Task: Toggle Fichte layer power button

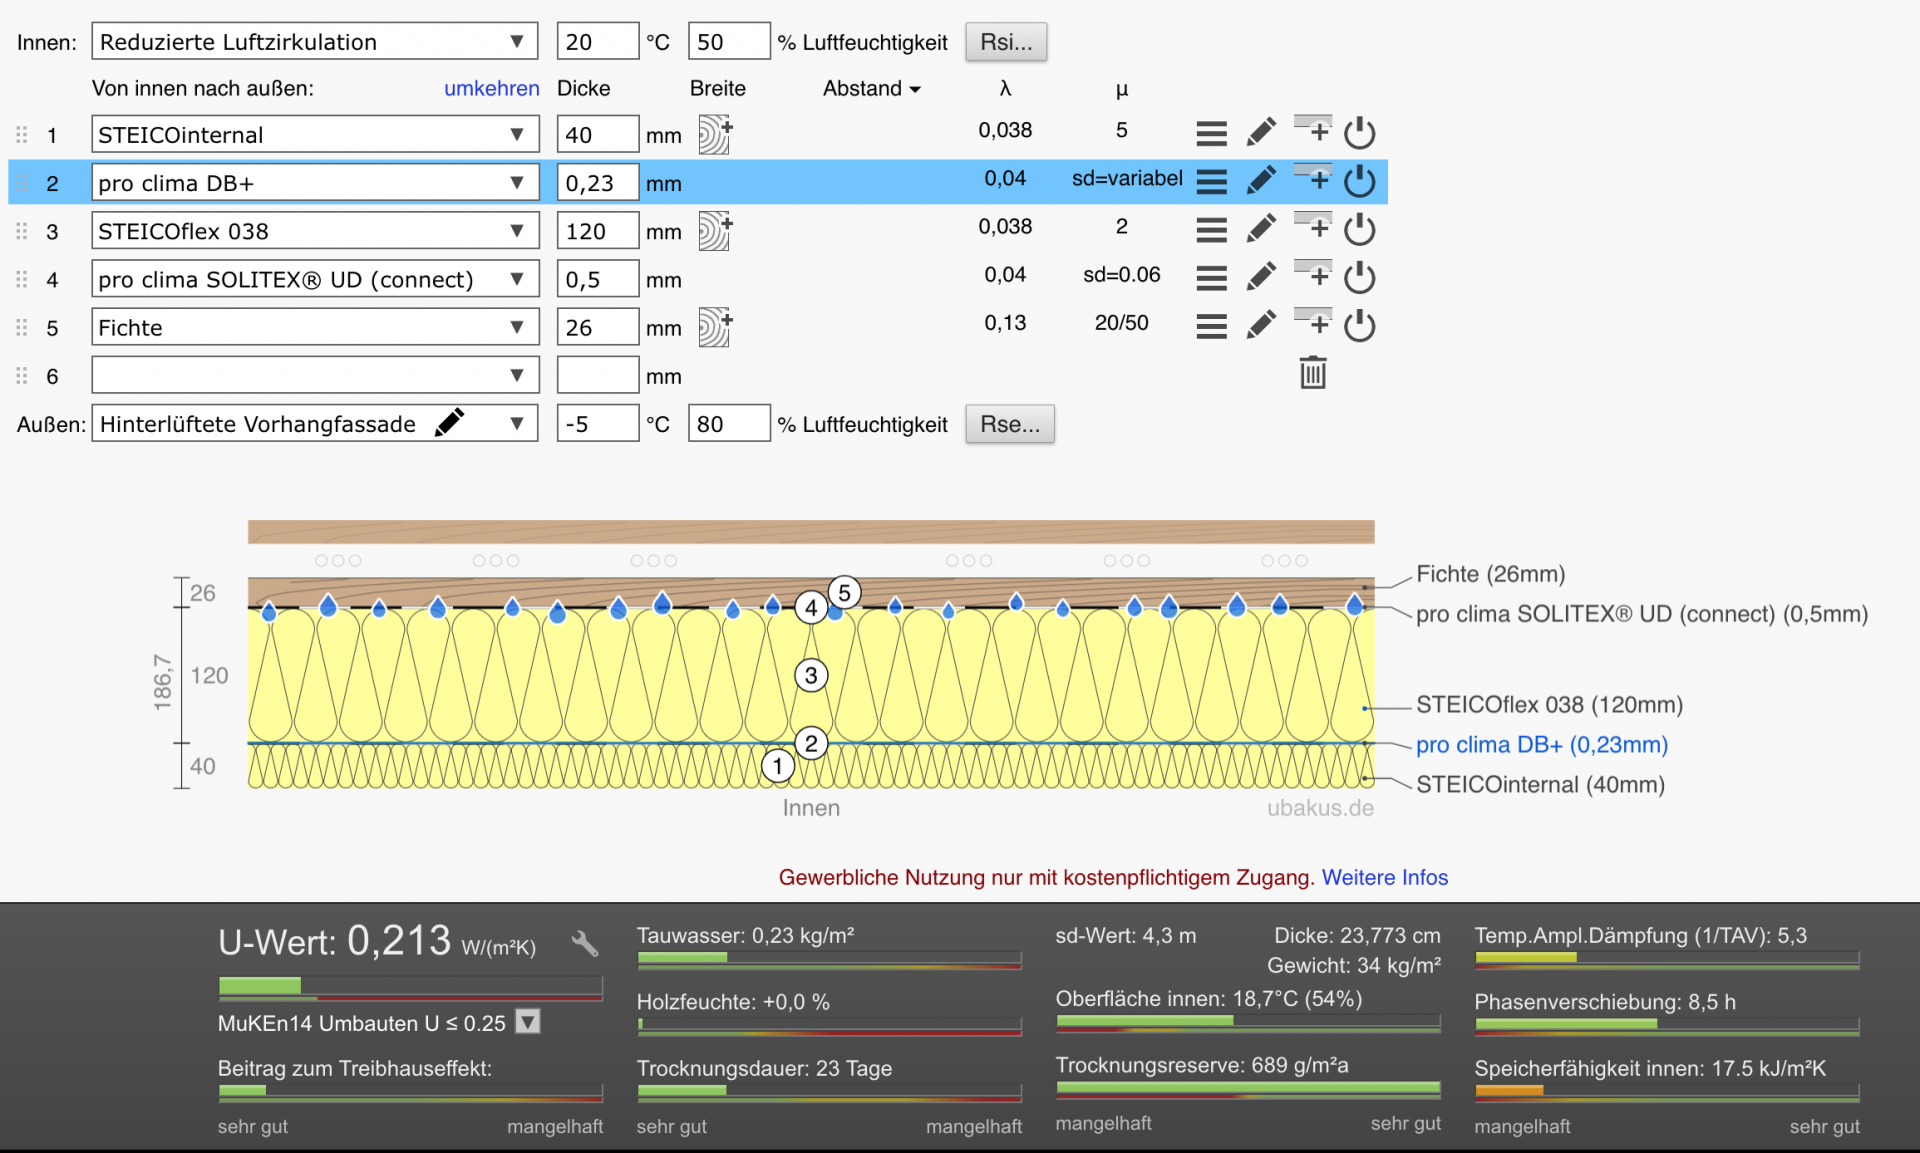Action: (x=1359, y=324)
